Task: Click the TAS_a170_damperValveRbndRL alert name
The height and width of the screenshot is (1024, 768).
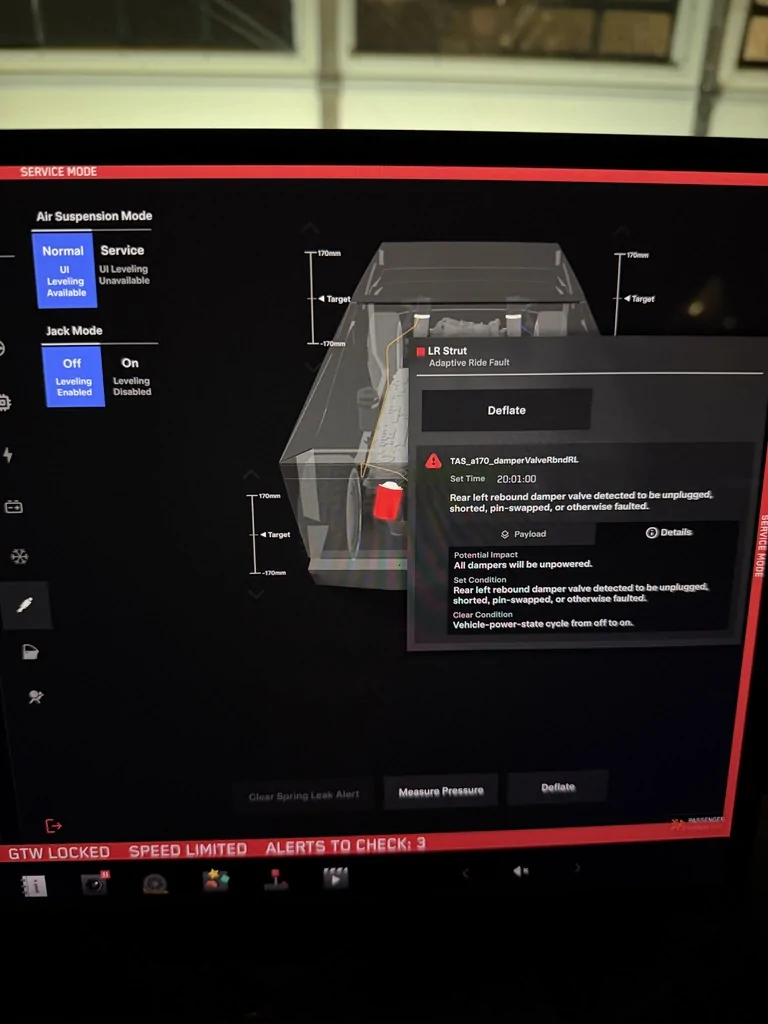Action: coord(514,460)
